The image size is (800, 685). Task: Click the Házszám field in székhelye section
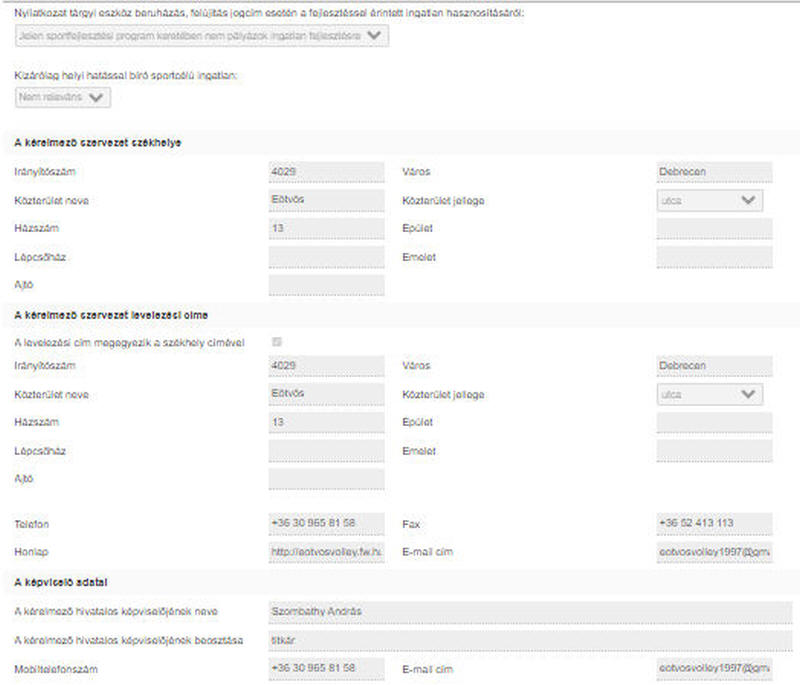326,229
